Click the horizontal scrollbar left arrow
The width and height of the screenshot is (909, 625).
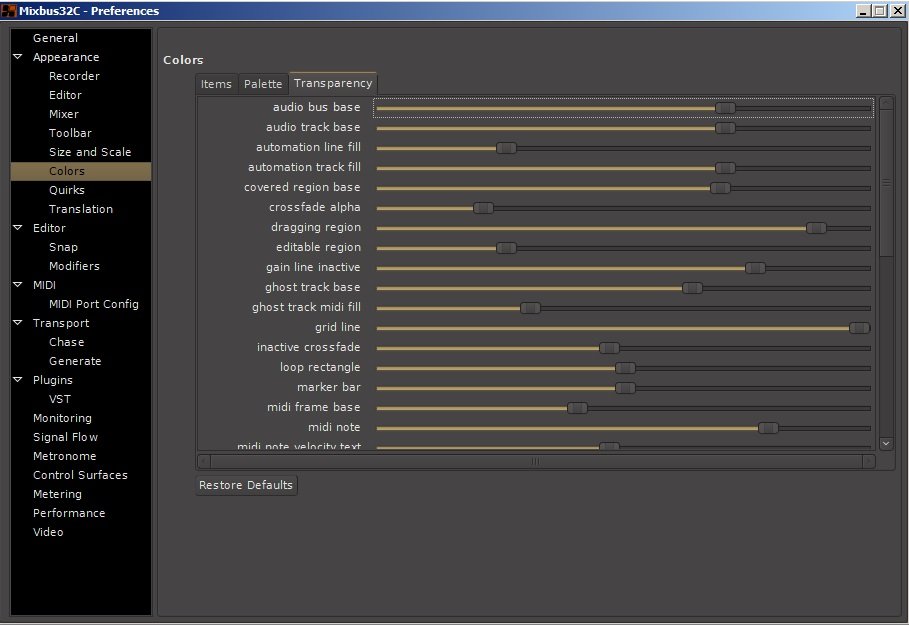(x=203, y=462)
